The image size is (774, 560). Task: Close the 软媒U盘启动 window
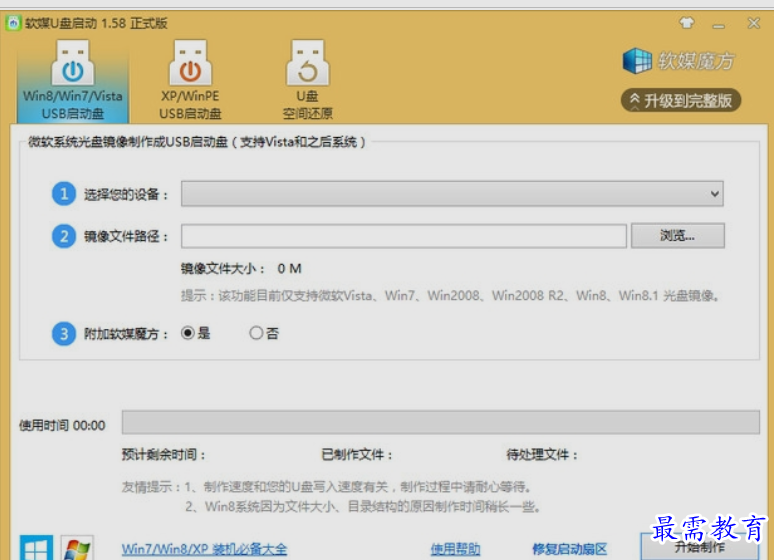(754, 23)
